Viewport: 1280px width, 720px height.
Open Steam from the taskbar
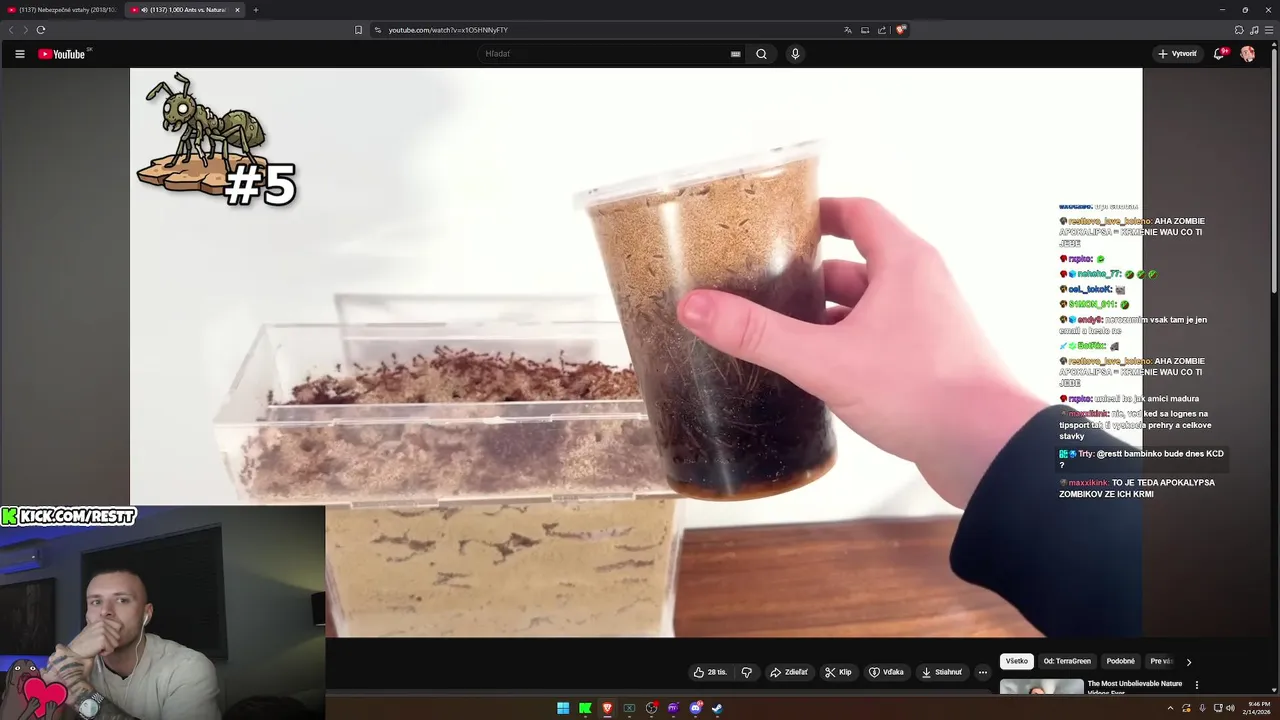click(717, 708)
